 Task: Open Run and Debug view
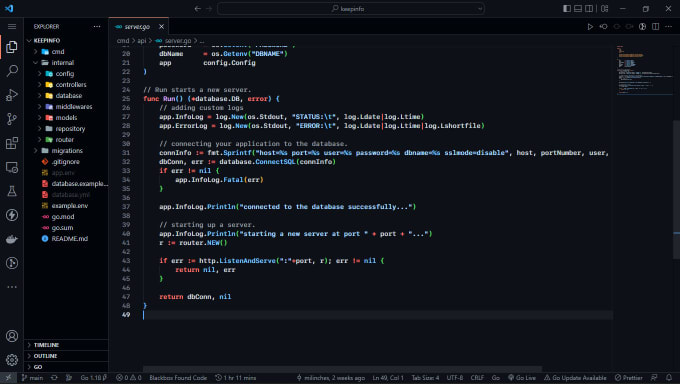(12, 95)
